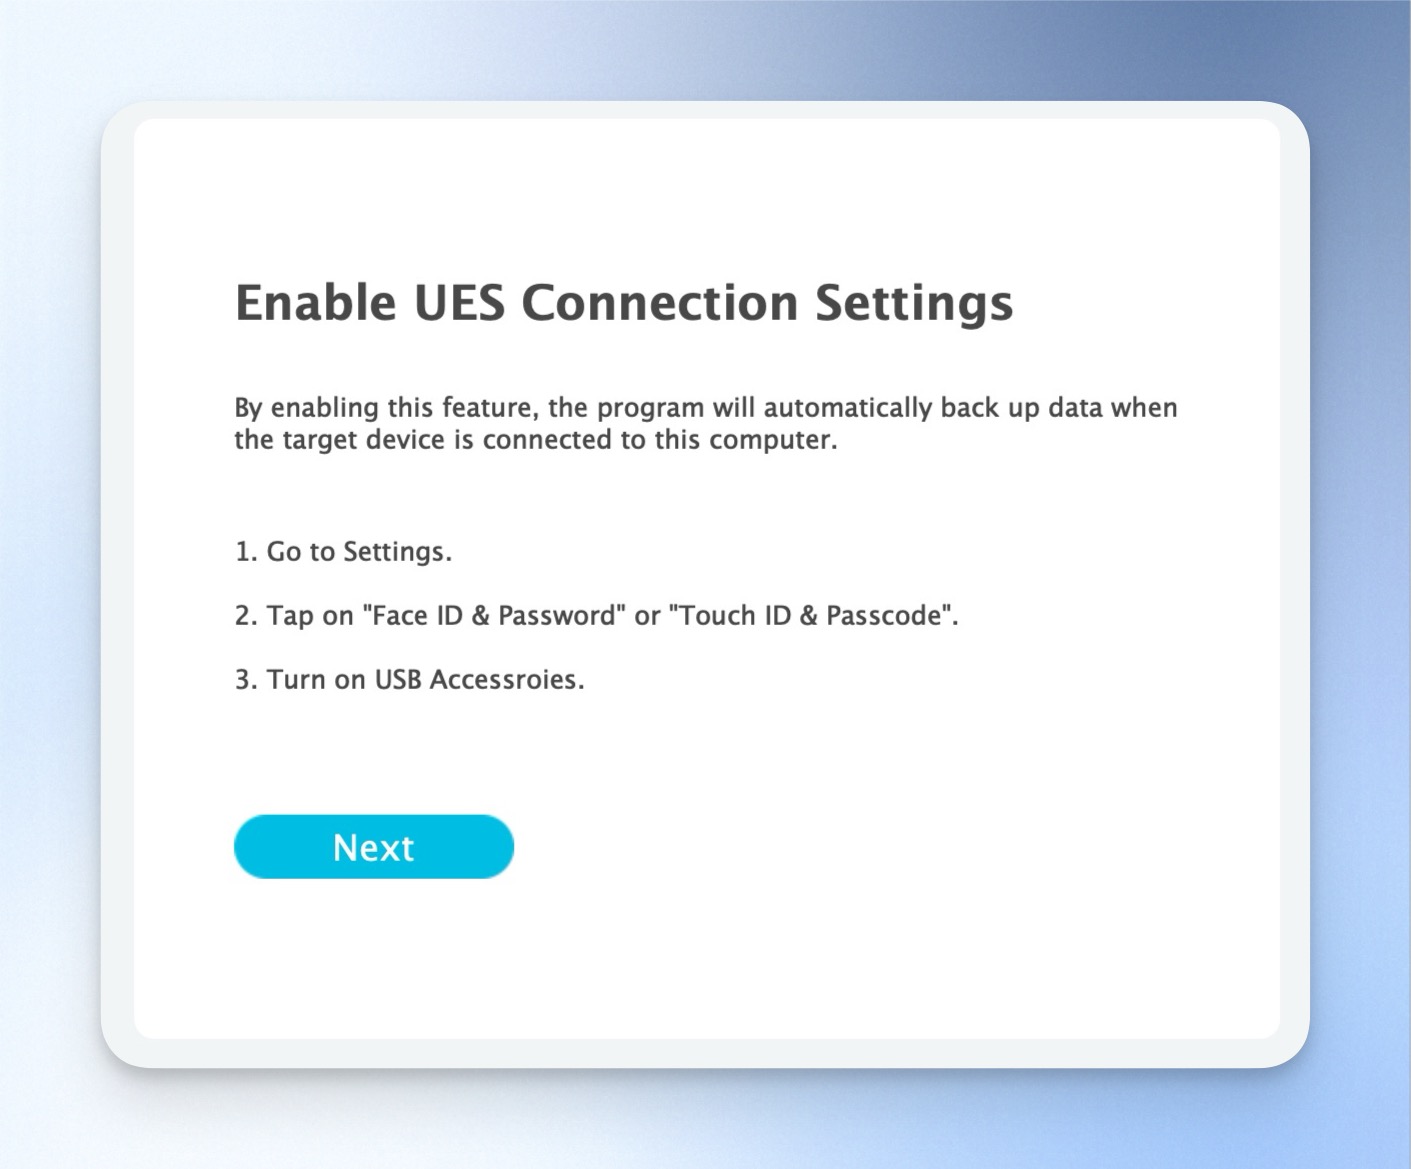Click the word "Settings" in step 1
The height and width of the screenshot is (1169, 1411).
click(x=394, y=552)
